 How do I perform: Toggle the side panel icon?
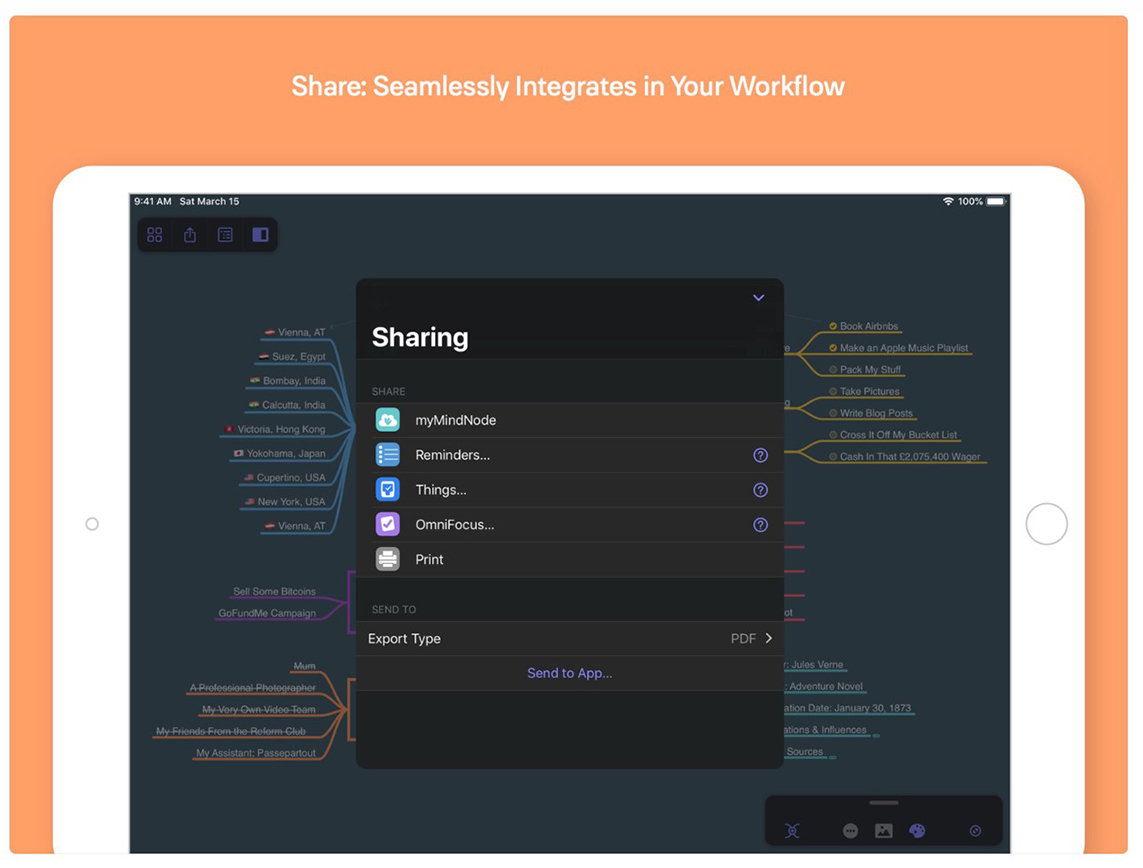pyautogui.click(x=260, y=235)
